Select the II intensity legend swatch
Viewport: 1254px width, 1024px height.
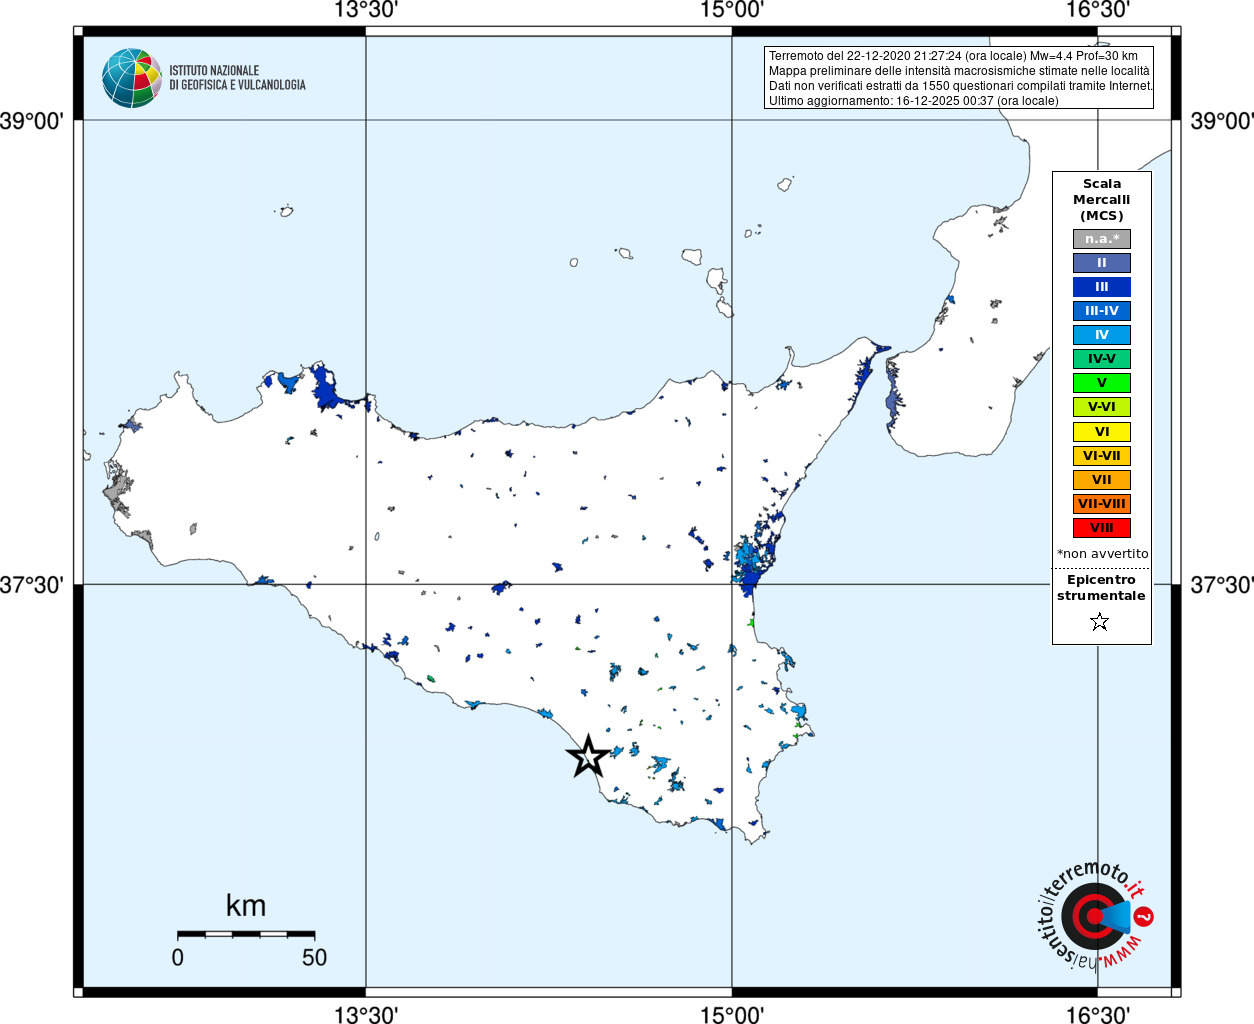[x=1102, y=263]
